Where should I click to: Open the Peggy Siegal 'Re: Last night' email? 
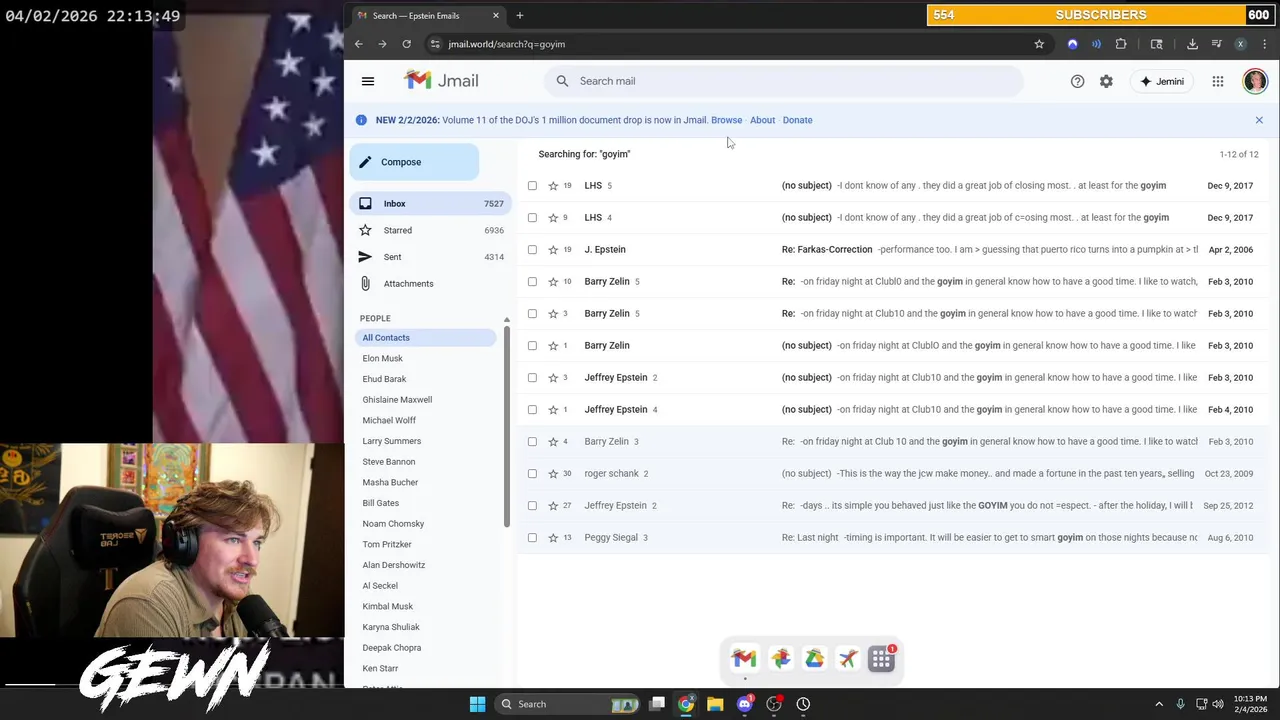click(x=892, y=538)
